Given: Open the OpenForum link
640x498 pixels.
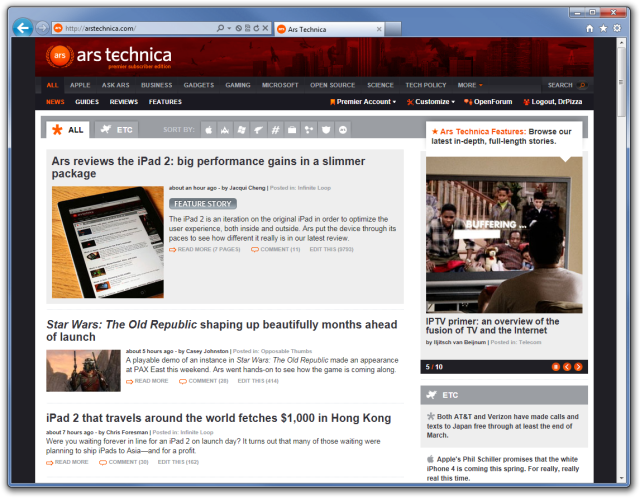Looking at the screenshot, I should point(488,102).
